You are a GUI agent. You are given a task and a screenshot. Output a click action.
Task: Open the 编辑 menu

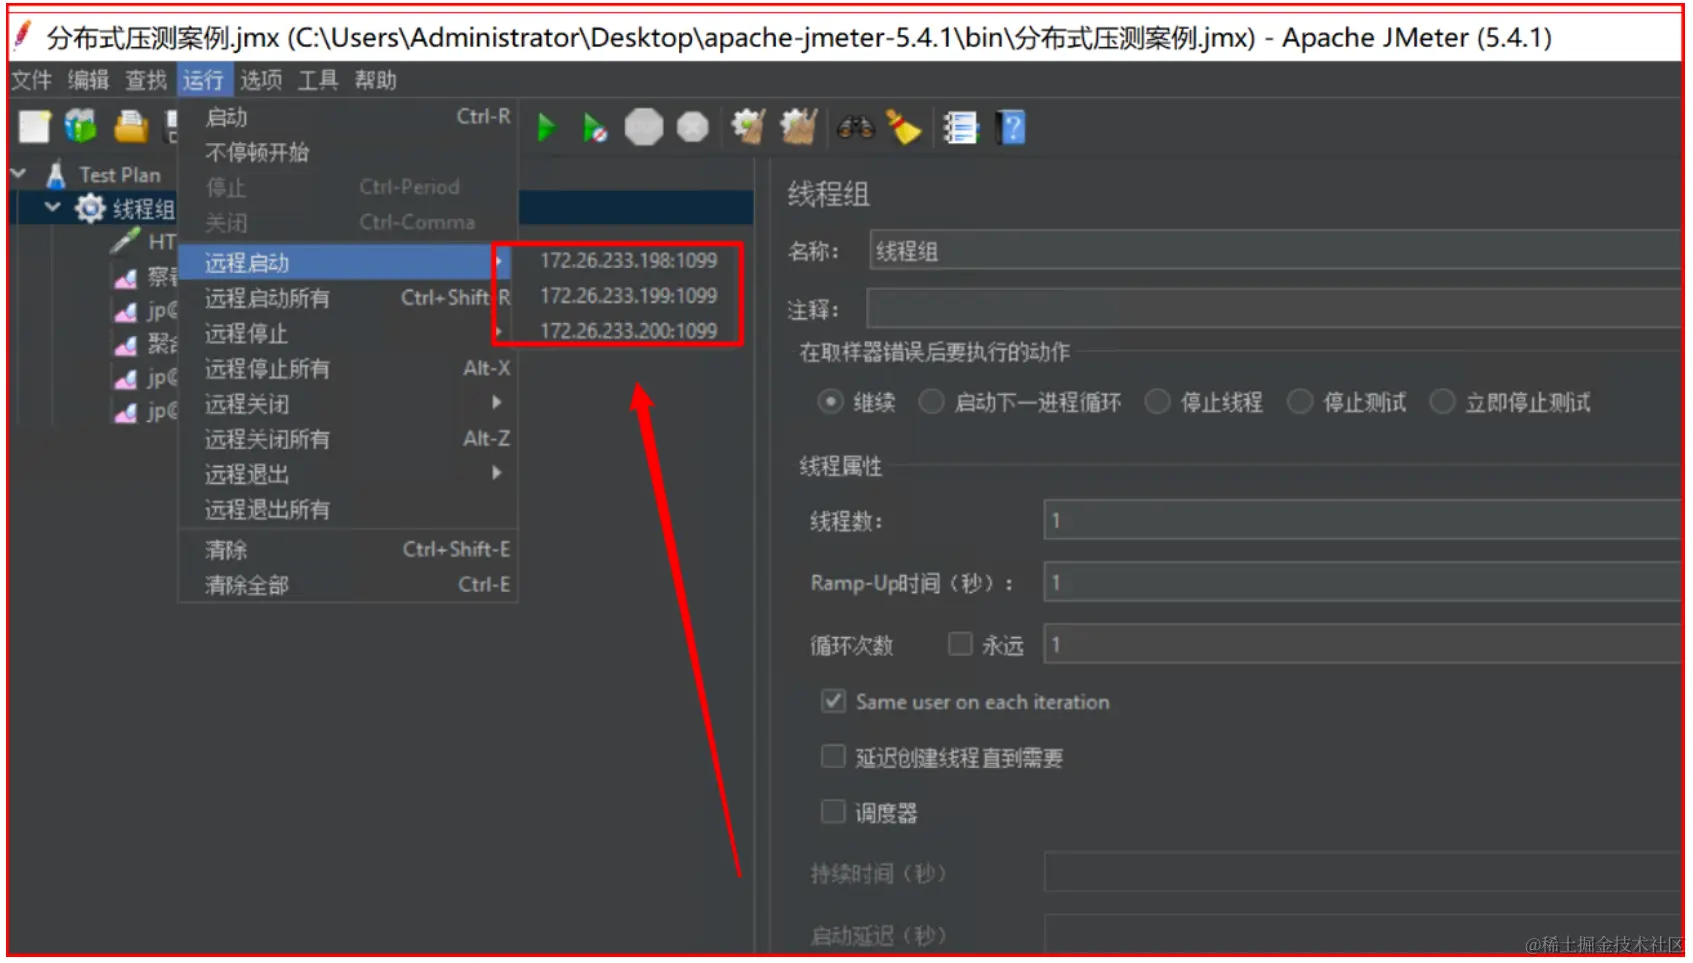89,80
